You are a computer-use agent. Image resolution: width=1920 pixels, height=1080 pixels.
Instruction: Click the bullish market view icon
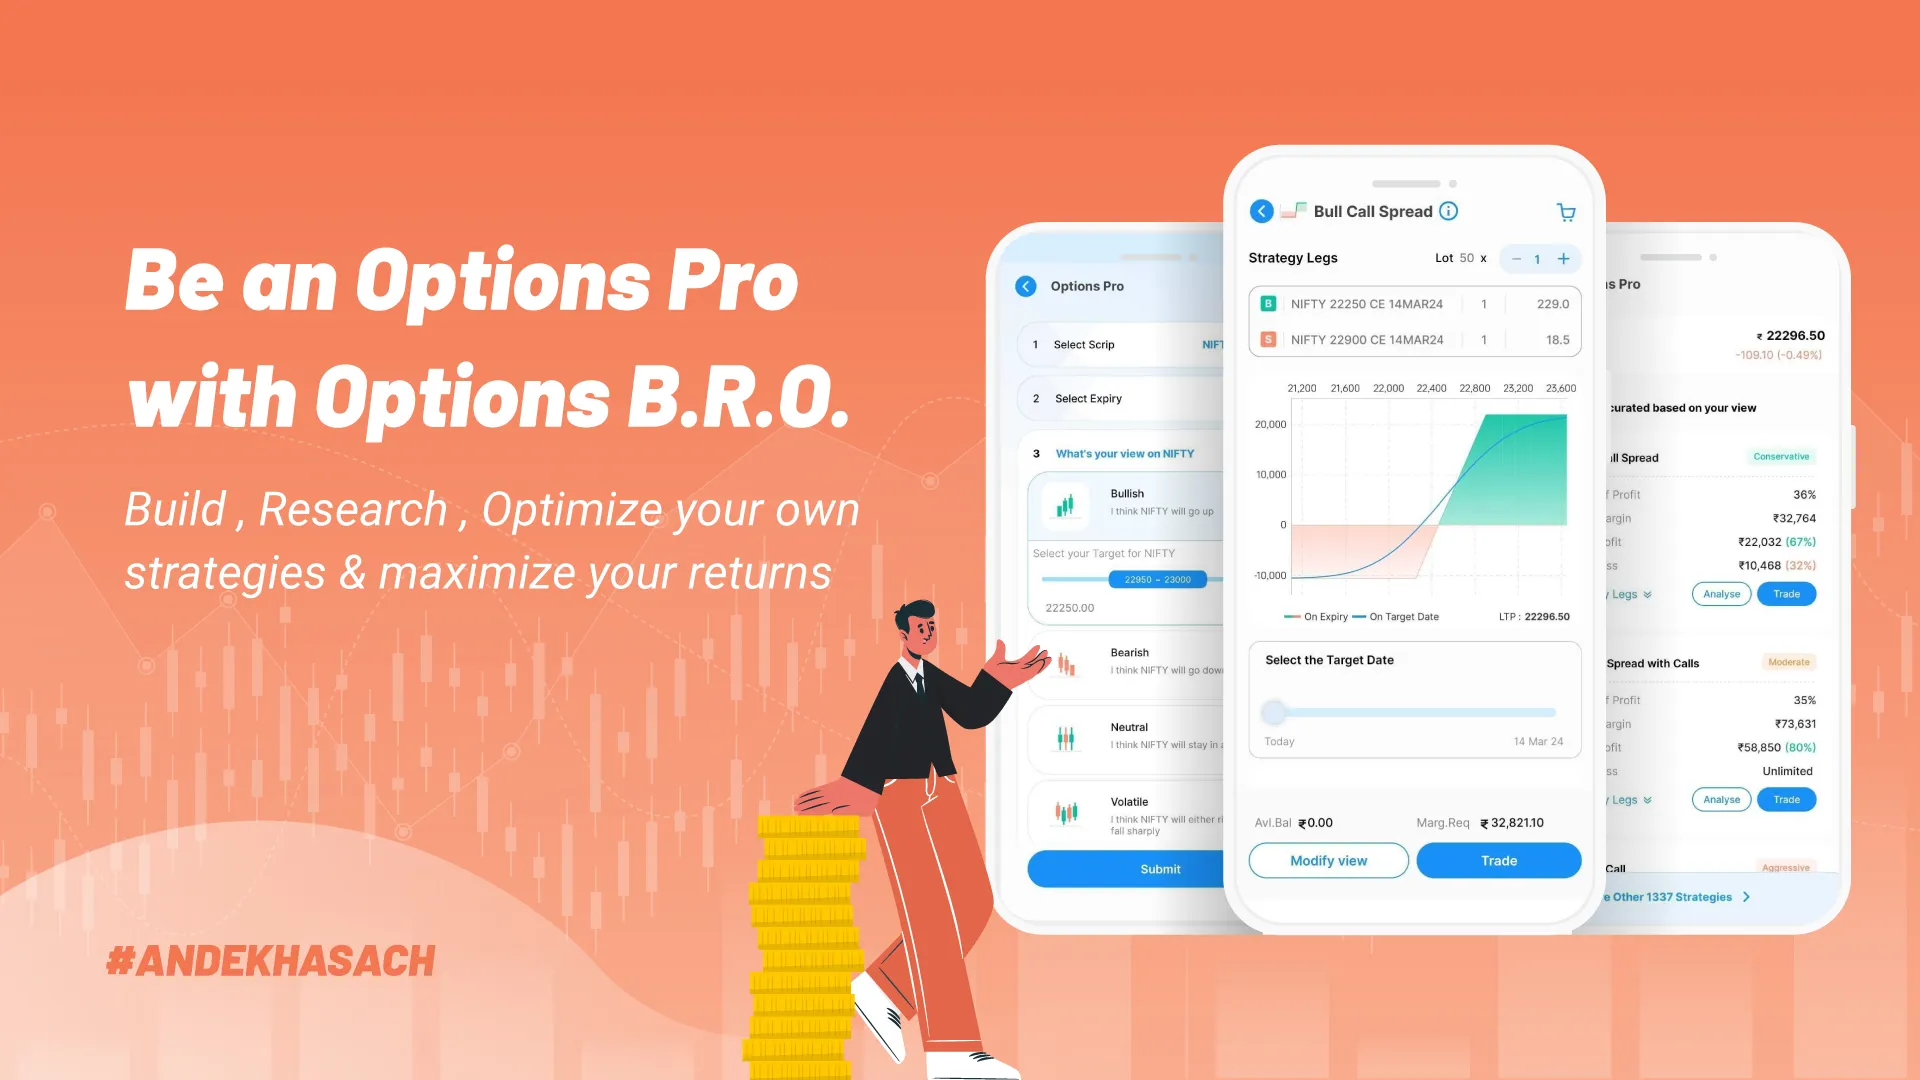coord(1065,505)
